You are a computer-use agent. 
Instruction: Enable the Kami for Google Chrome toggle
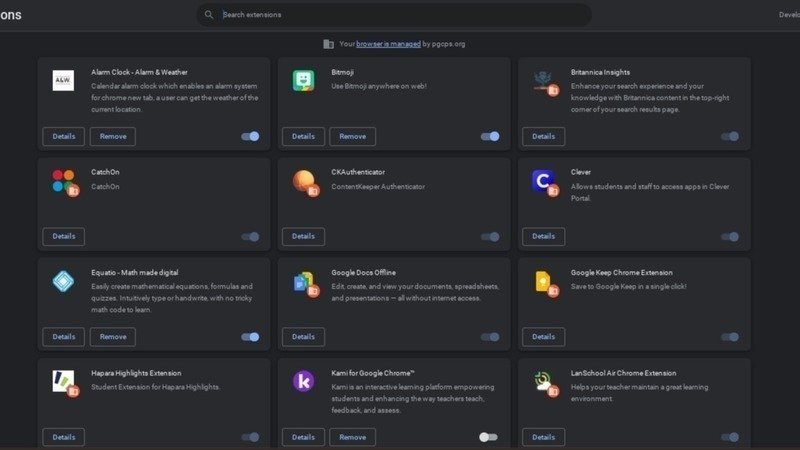pyautogui.click(x=488, y=437)
